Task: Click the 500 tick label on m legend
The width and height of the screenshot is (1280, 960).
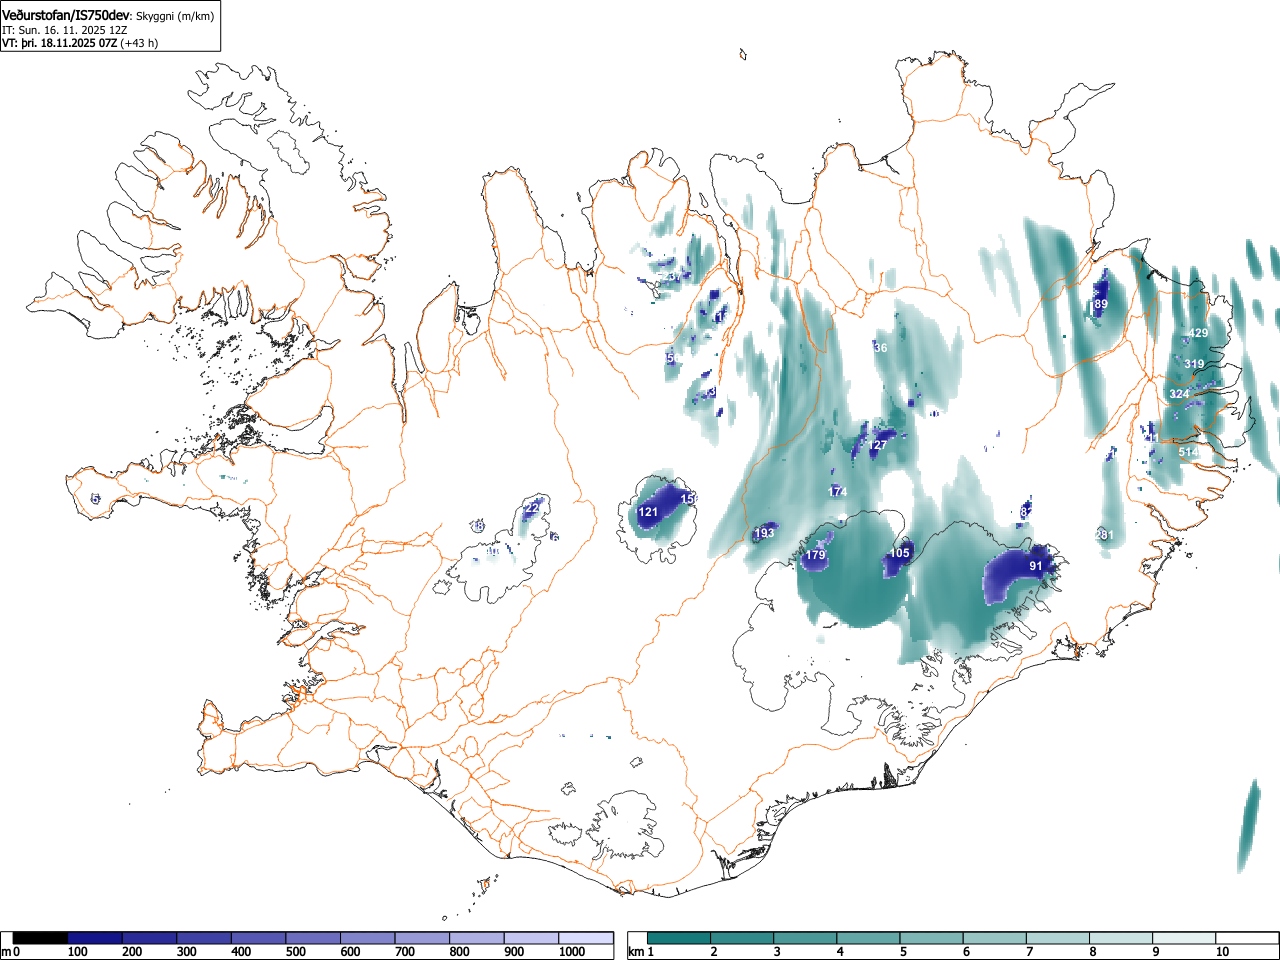Action: pyautogui.click(x=296, y=952)
